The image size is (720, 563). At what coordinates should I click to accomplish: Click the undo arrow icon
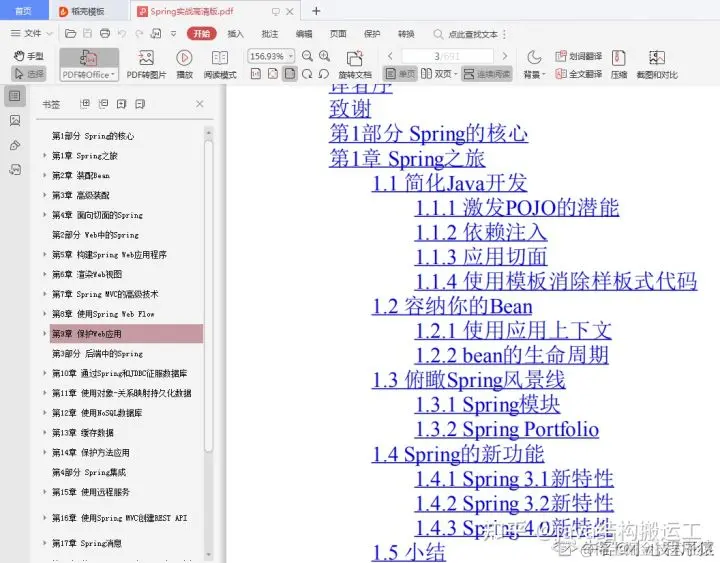click(122, 34)
